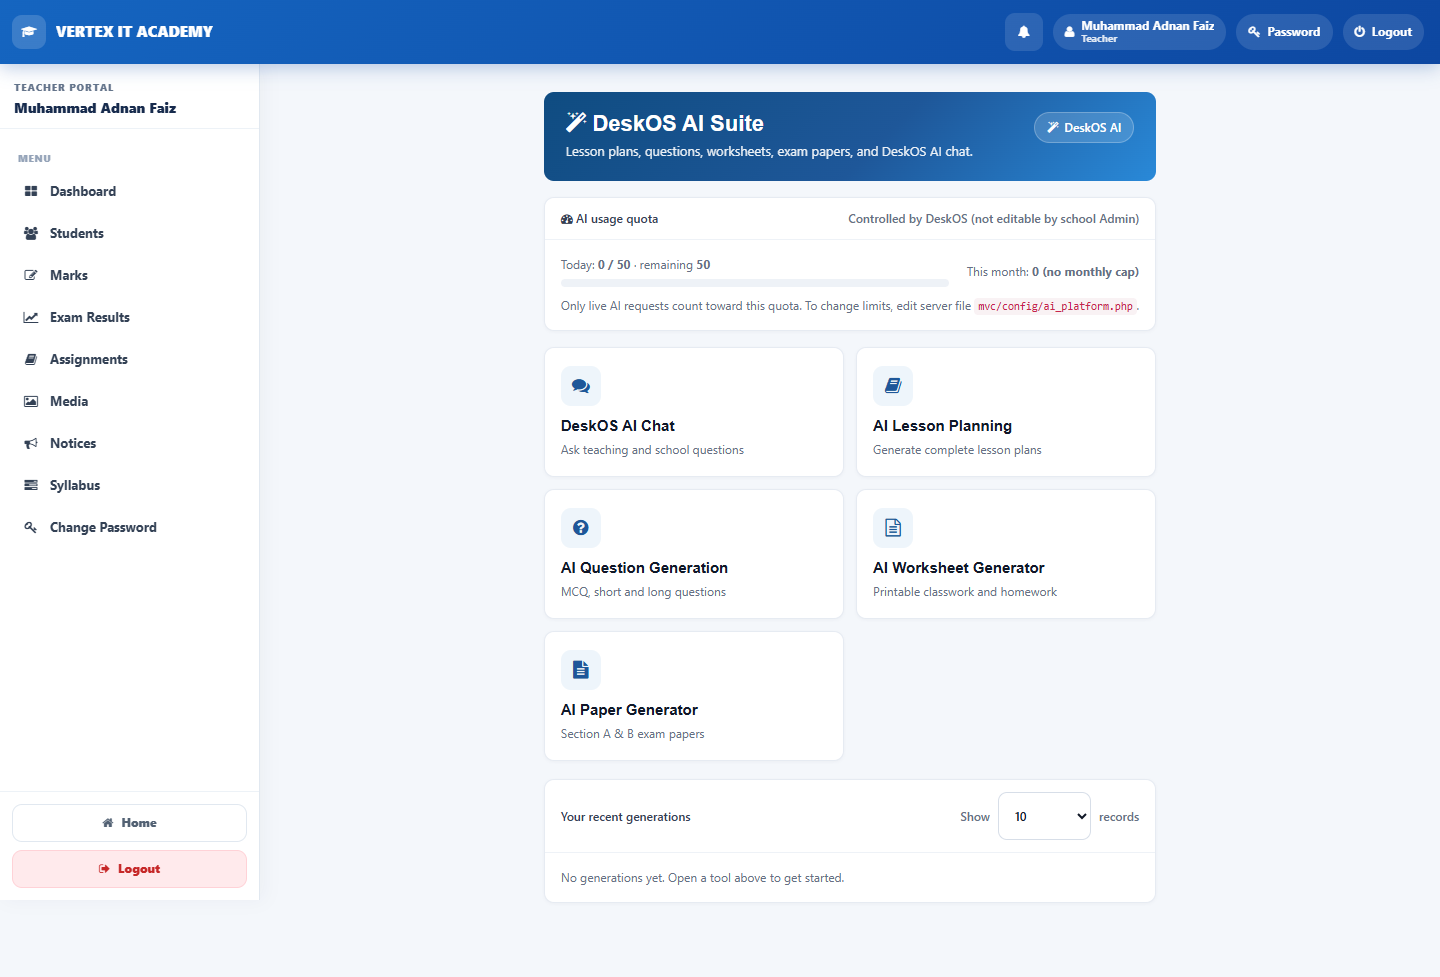The image size is (1440, 977).
Task: Click the Password button in the header
Action: 1284,32
